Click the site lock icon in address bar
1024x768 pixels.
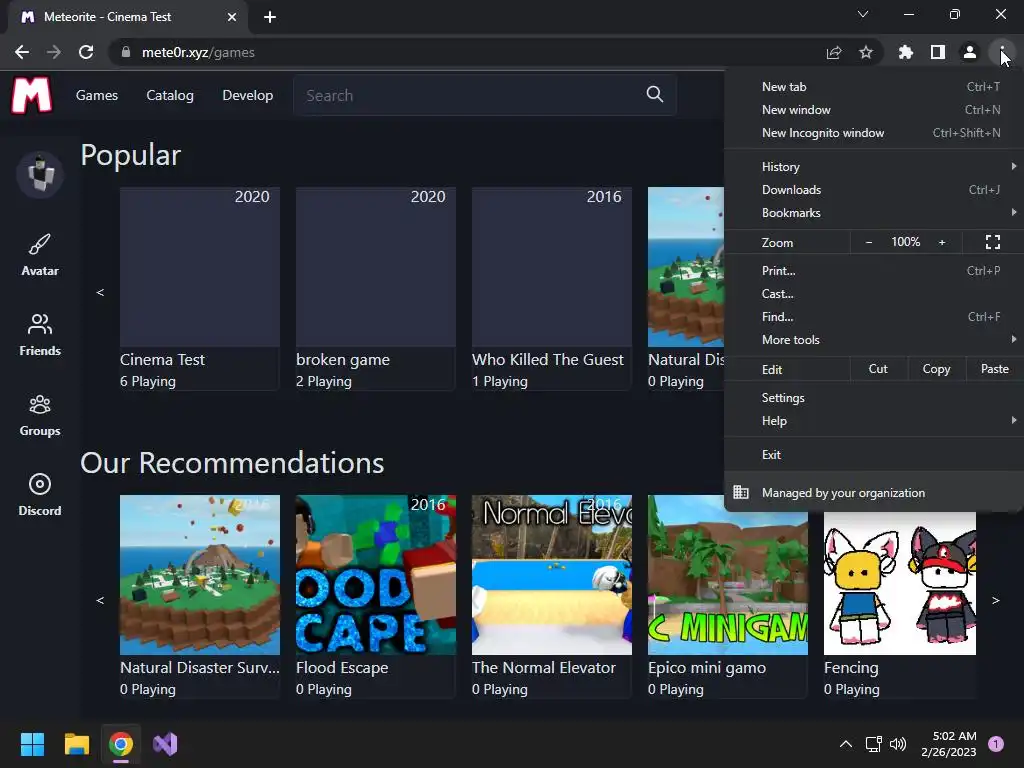coord(125,52)
